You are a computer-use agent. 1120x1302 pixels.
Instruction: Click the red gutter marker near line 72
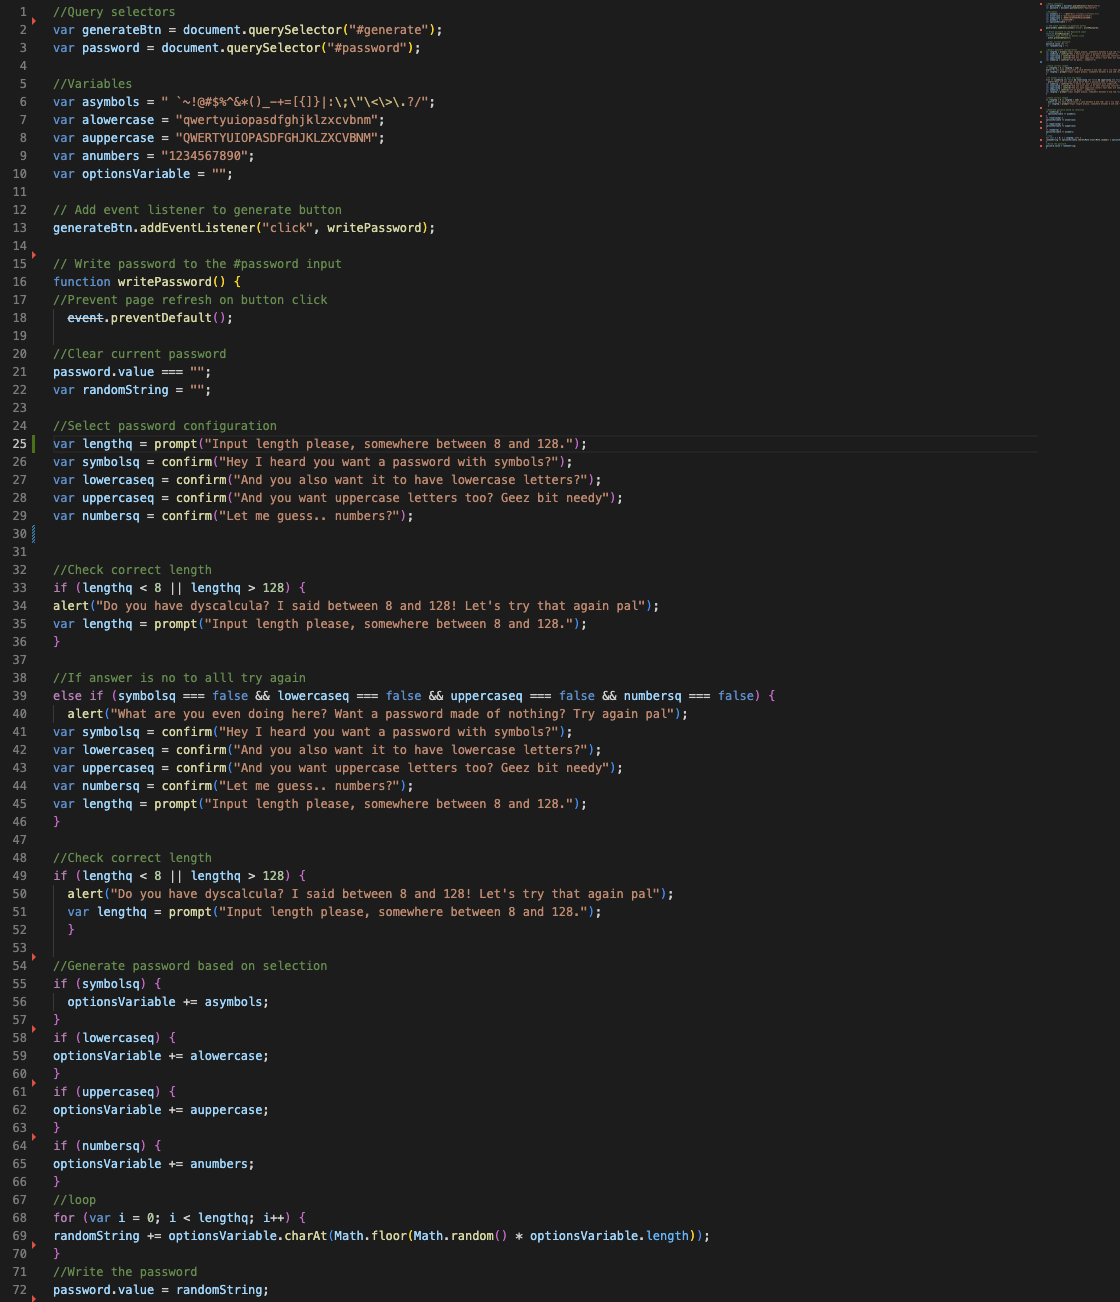click(33, 1296)
